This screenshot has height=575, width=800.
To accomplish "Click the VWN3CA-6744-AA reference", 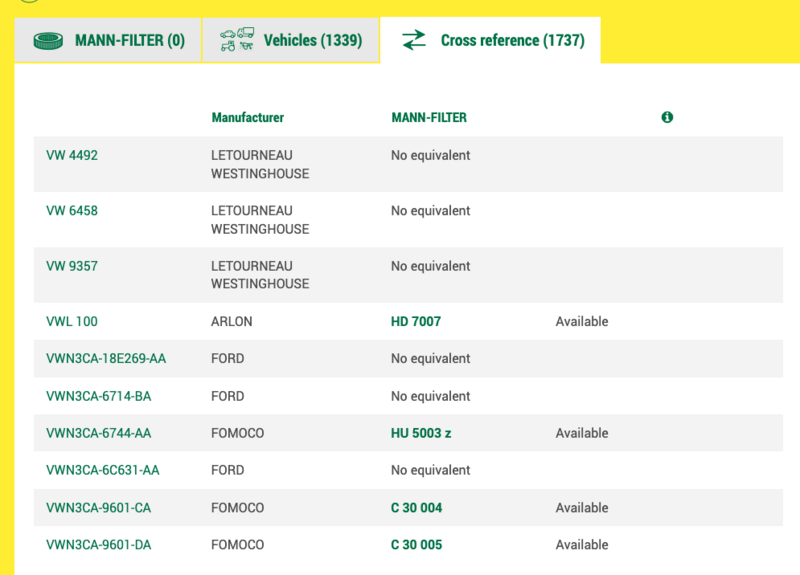I will pyautogui.click(x=98, y=433).
